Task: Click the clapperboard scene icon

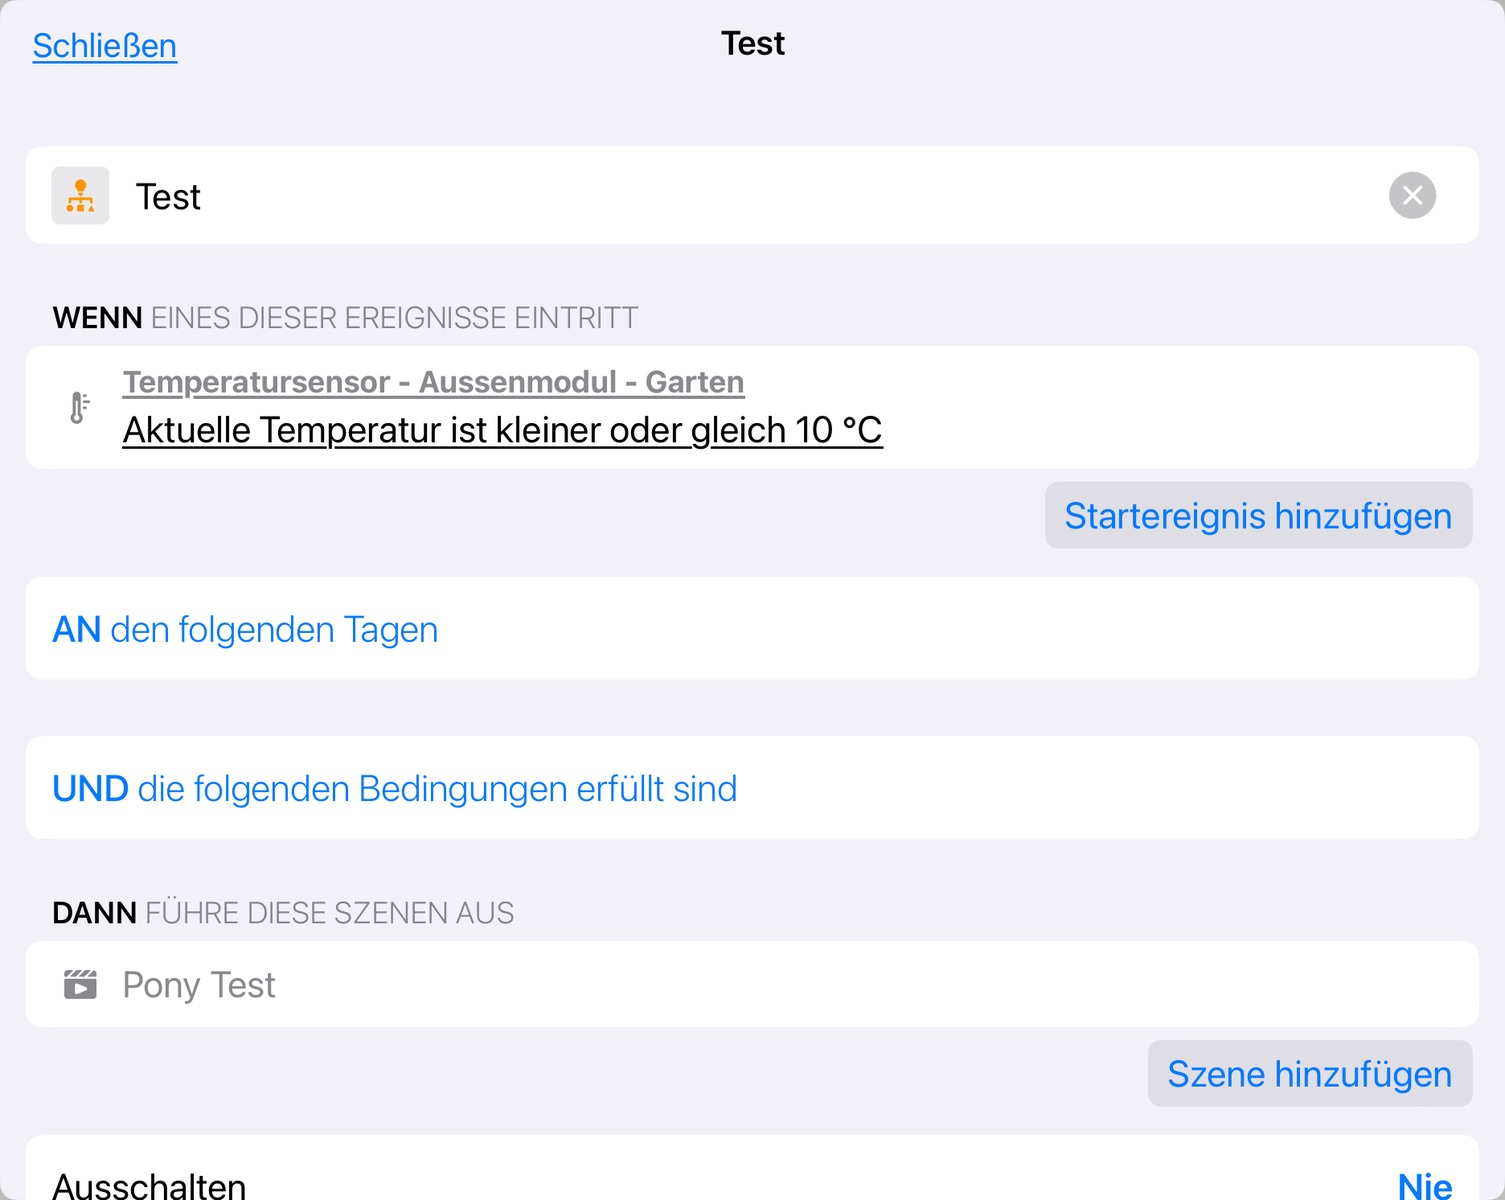Action: 80,985
